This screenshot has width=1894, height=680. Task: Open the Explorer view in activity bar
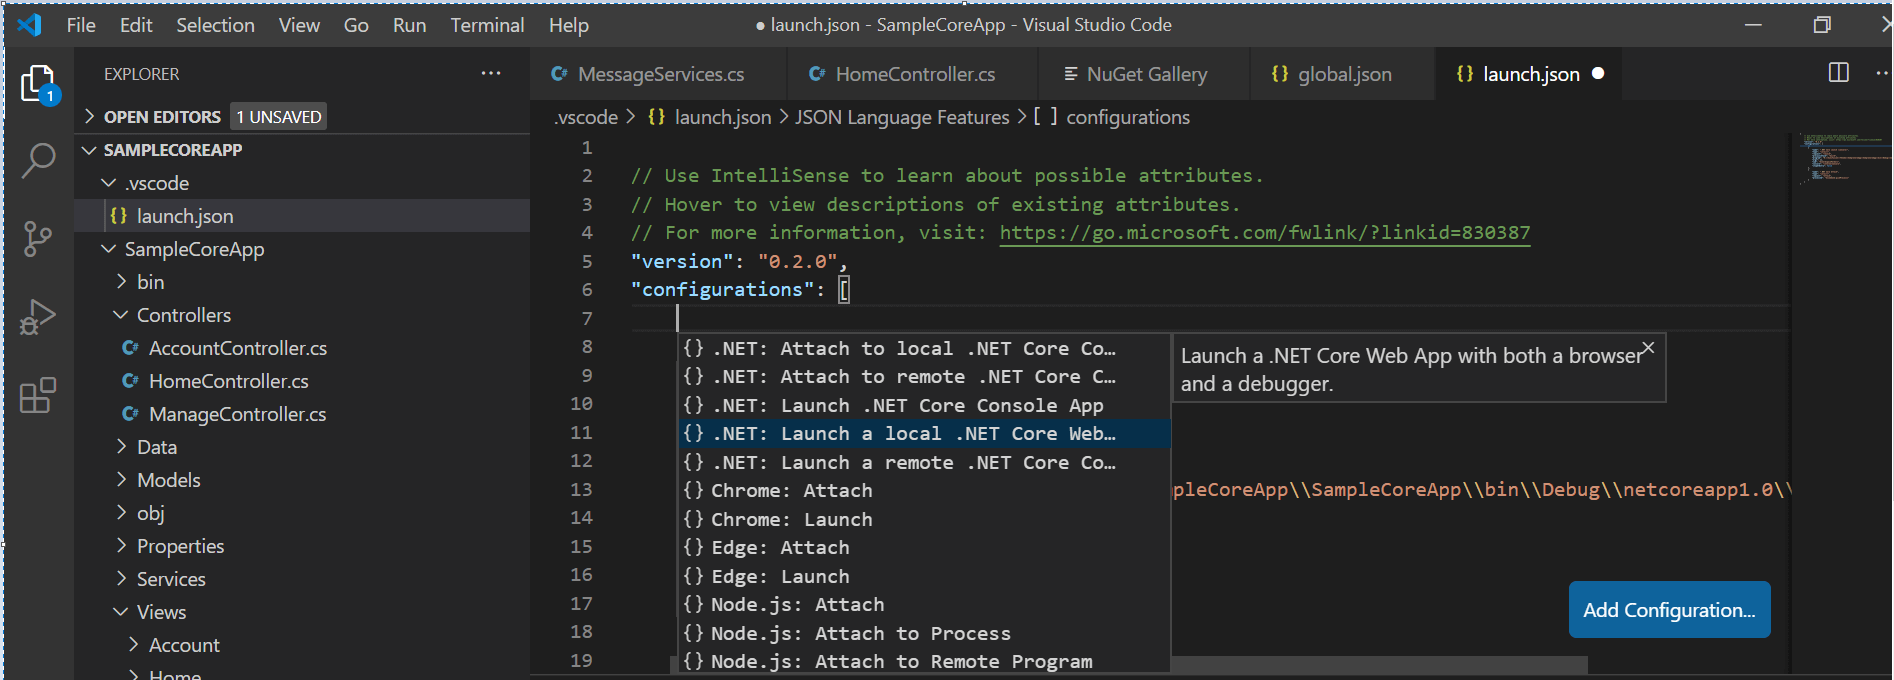pos(38,84)
